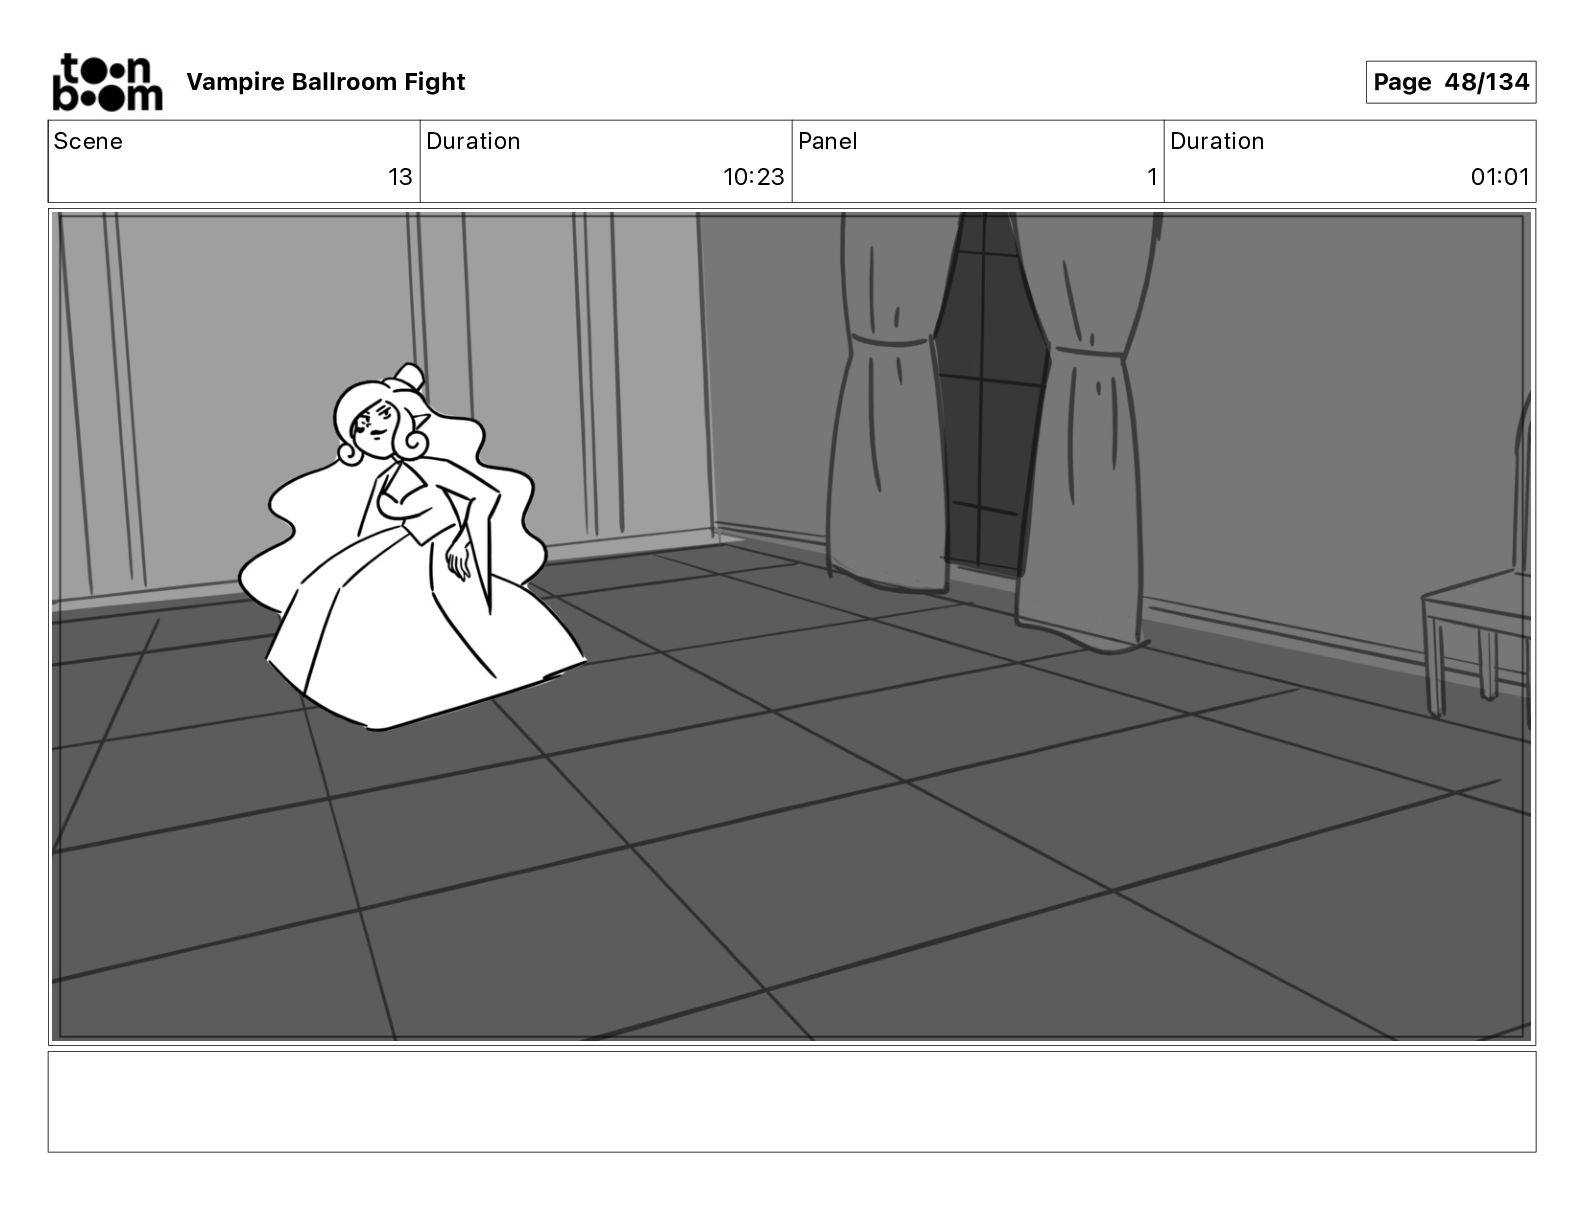1584x1224 pixels.
Task: Click the 'Scene' header label
Action: pyautogui.click(x=88, y=141)
